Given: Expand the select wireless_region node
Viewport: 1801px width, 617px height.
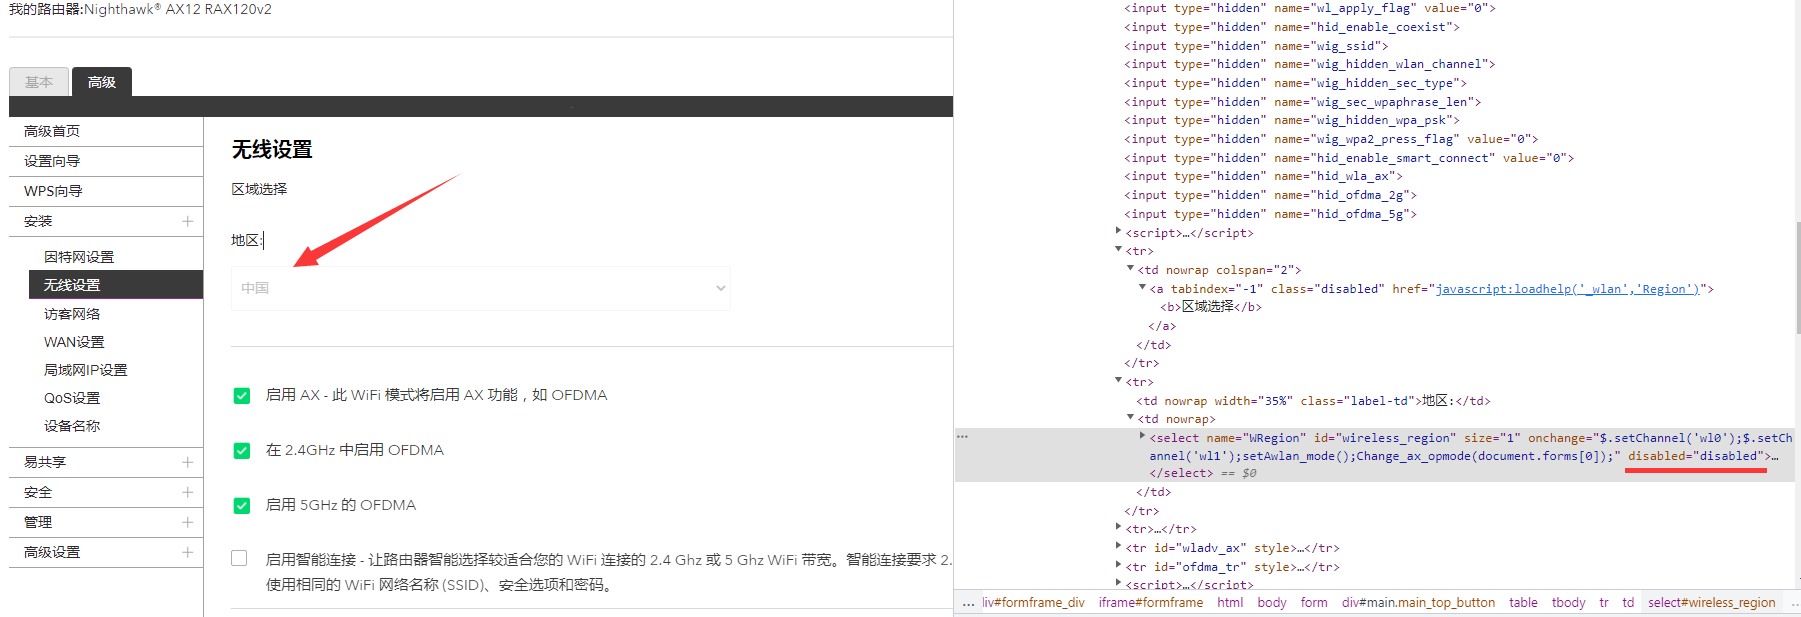Looking at the screenshot, I should 1143,437.
